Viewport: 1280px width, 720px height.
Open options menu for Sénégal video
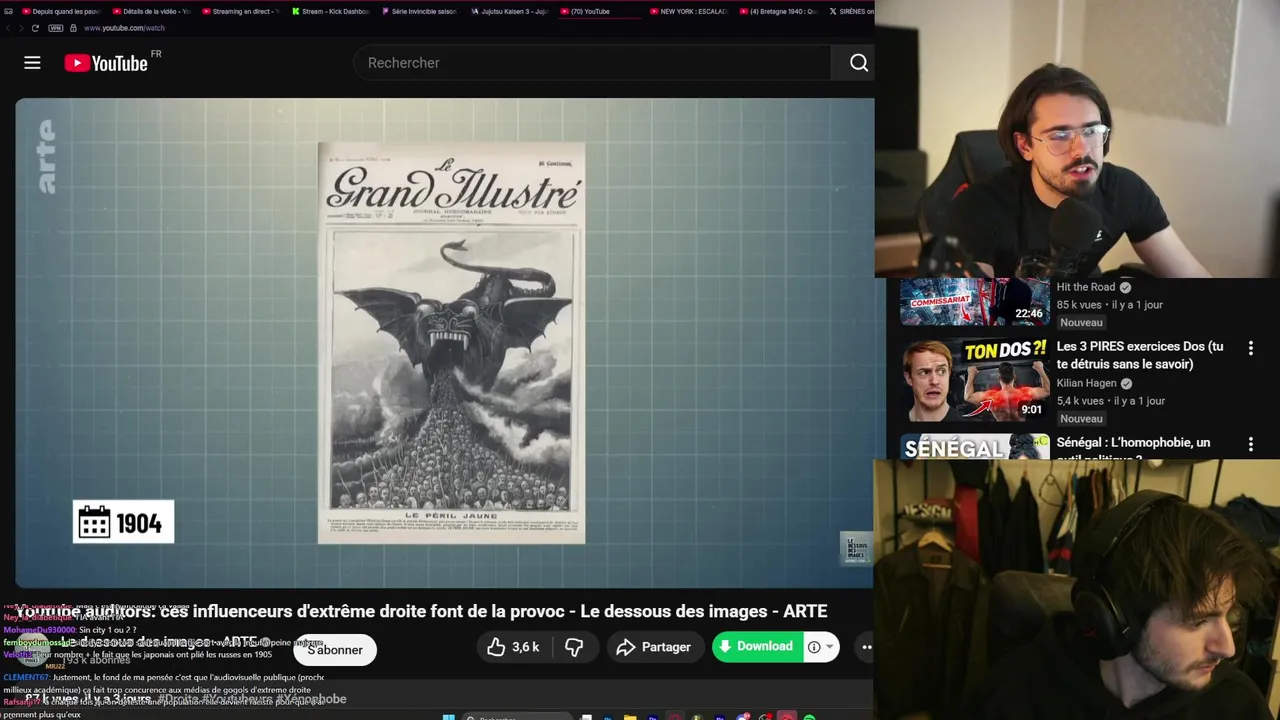click(1250, 444)
